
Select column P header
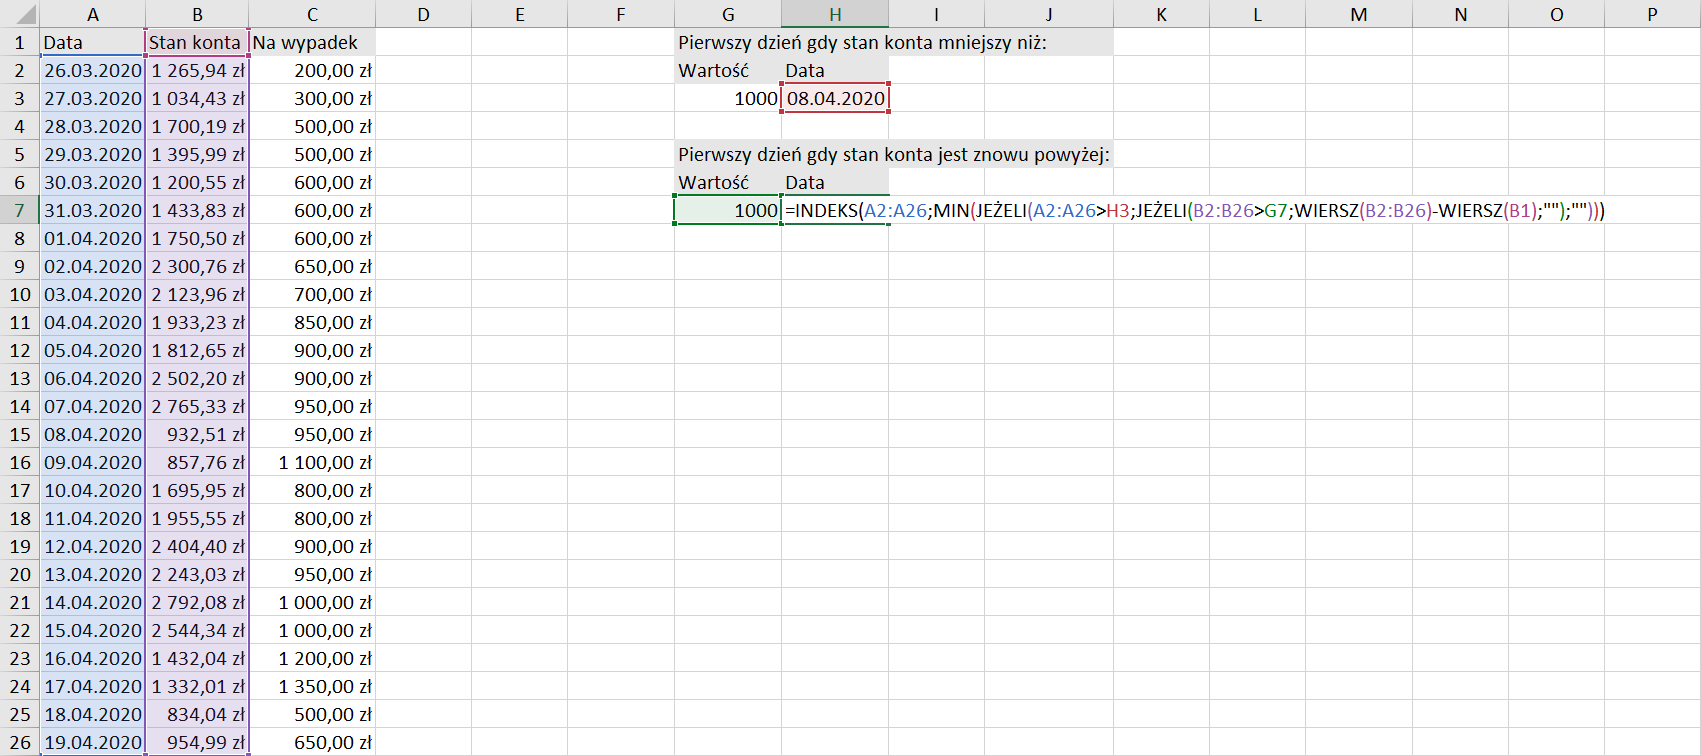pyautogui.click(x=1651, y=15)
